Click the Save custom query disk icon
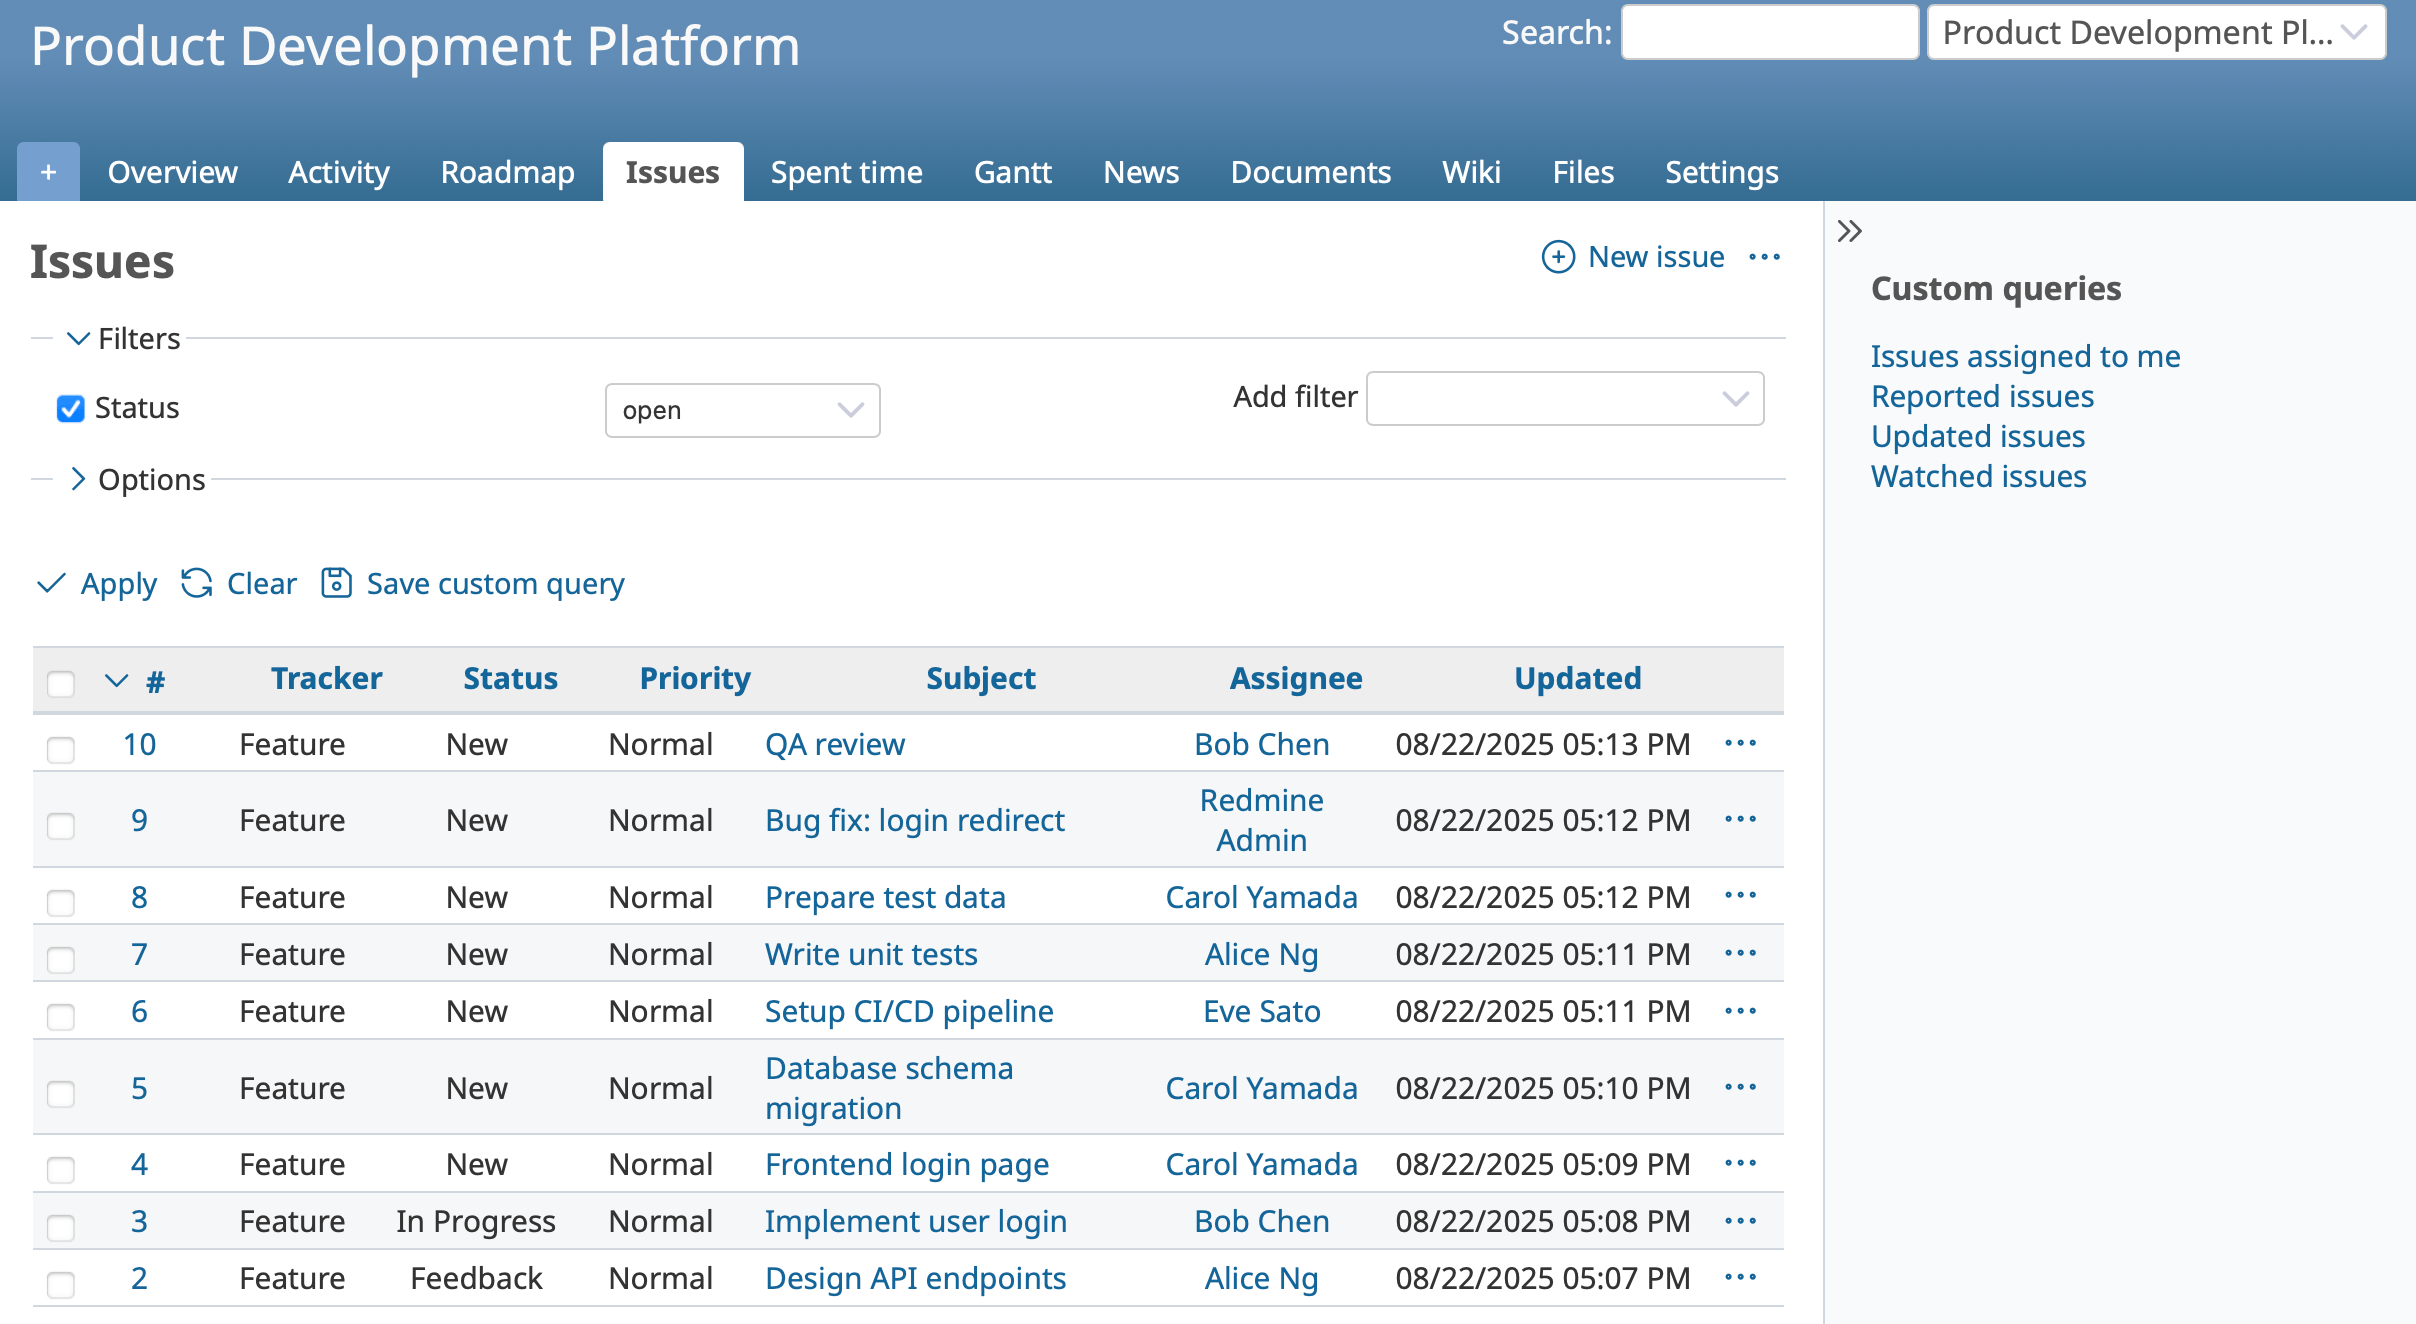 (336, 583)
